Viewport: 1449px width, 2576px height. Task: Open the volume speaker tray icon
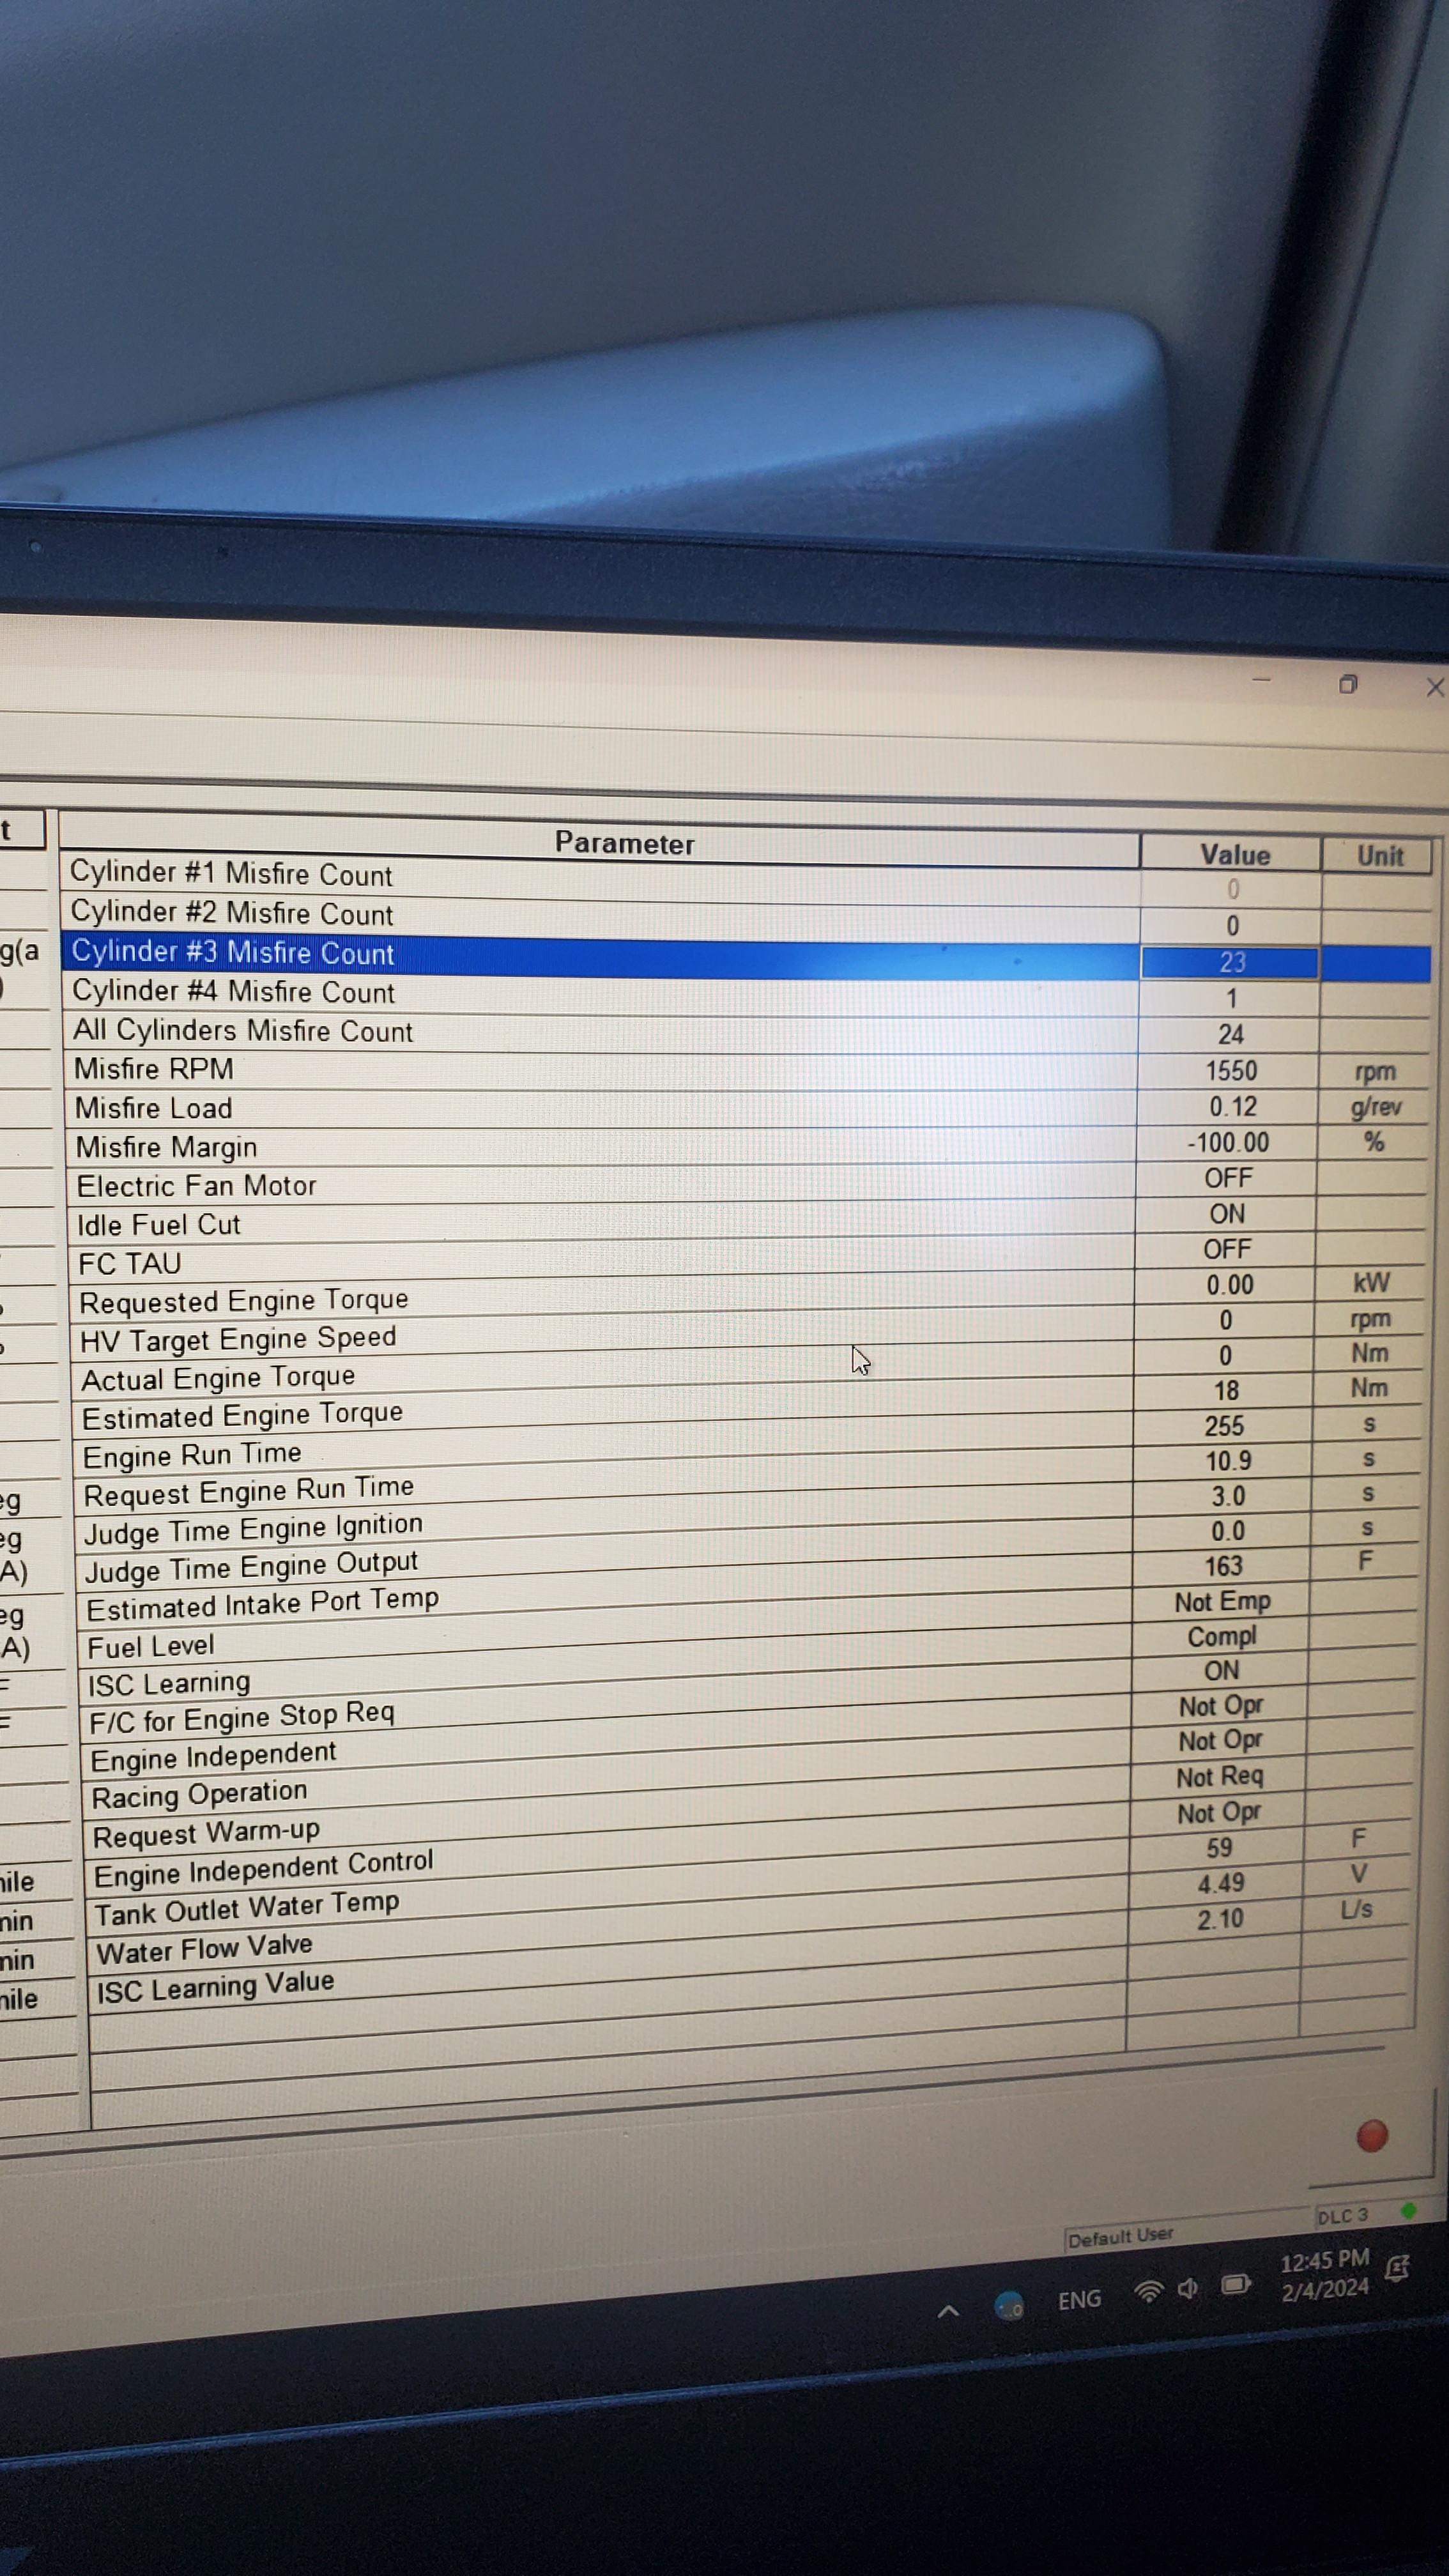click(x=1187, y=2288)
